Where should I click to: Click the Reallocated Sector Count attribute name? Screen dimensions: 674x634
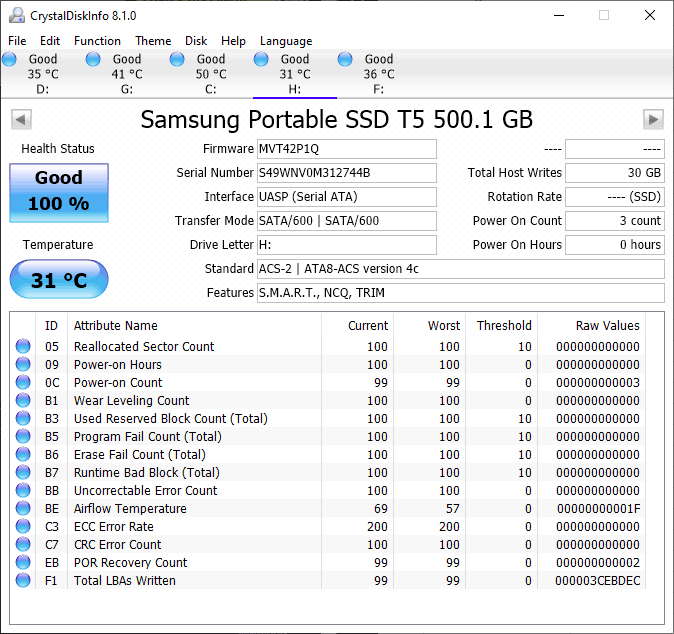(x=144, y=346)
